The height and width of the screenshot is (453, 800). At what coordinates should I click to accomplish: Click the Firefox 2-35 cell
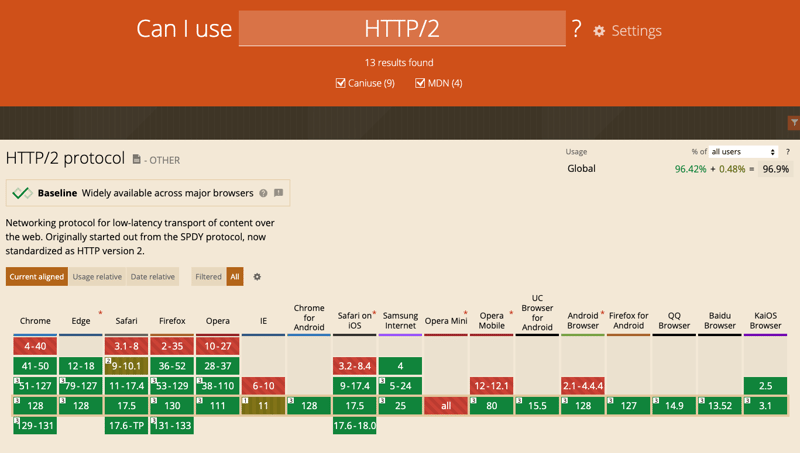tap(172, 346)
